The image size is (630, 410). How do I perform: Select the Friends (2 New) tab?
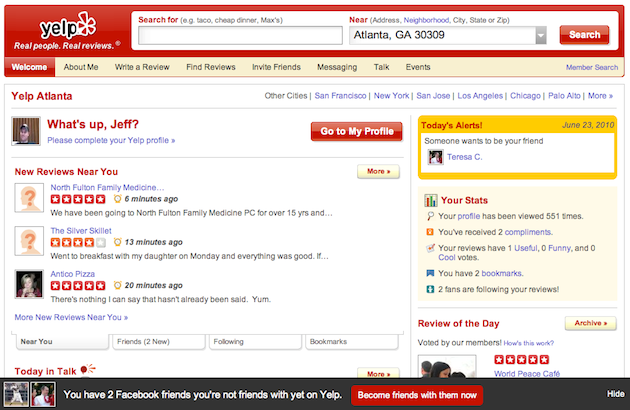(159, 342)
